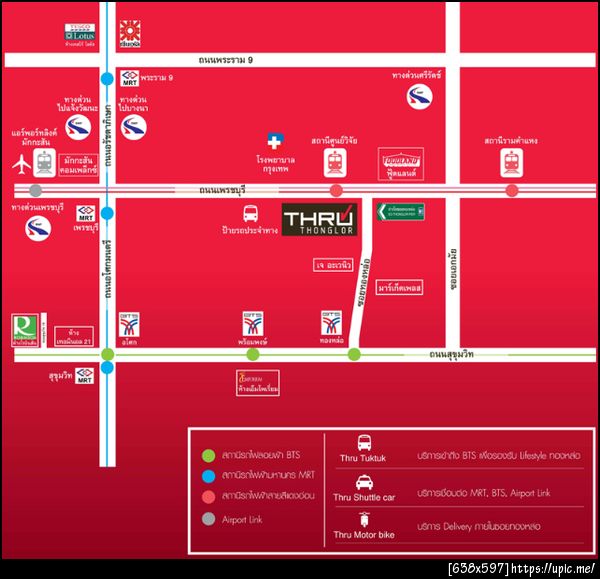This screenshot has height=579, width=600.
Task: Click the bus stop icon above ป้ายรถประจำทาง
Action: 250,214
